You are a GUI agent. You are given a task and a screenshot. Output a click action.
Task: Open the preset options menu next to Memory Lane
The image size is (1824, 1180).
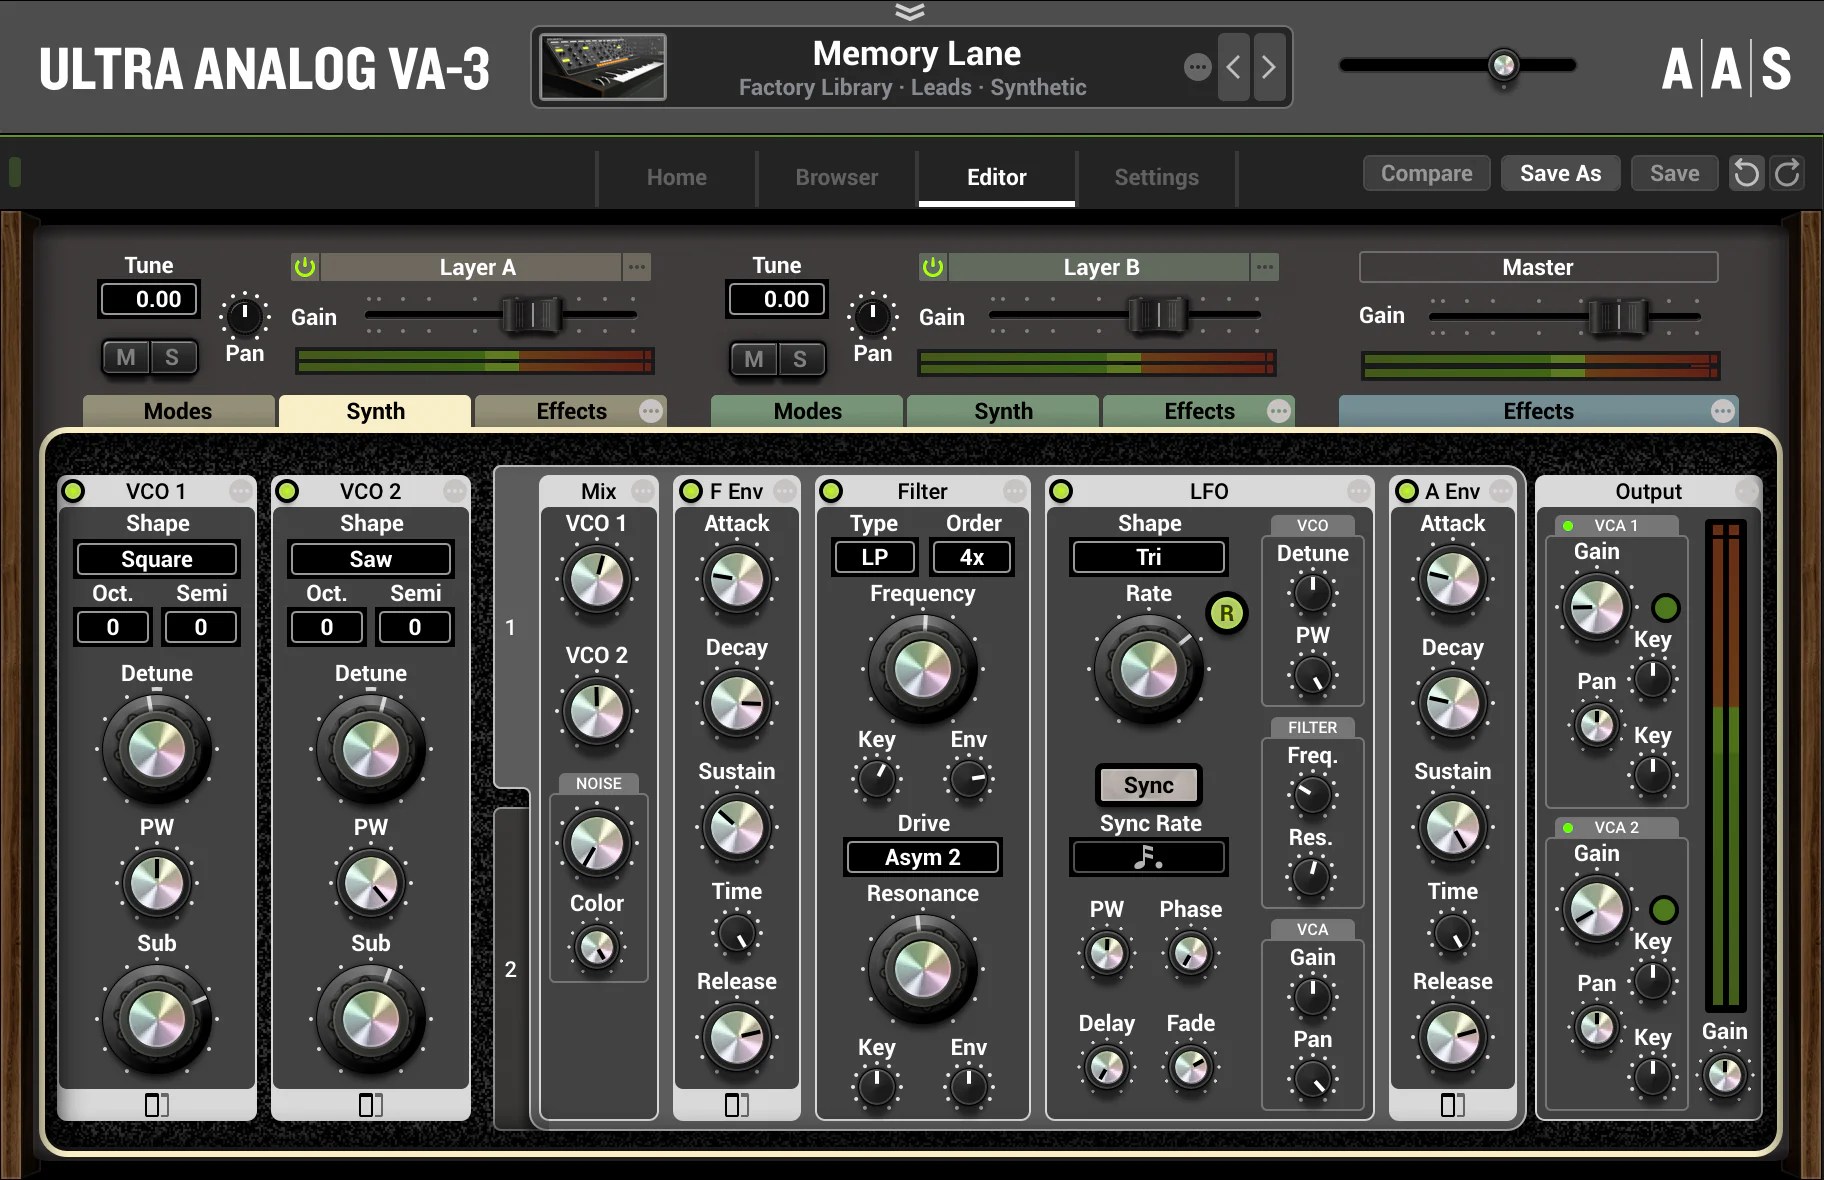(x=1196, y=67)
